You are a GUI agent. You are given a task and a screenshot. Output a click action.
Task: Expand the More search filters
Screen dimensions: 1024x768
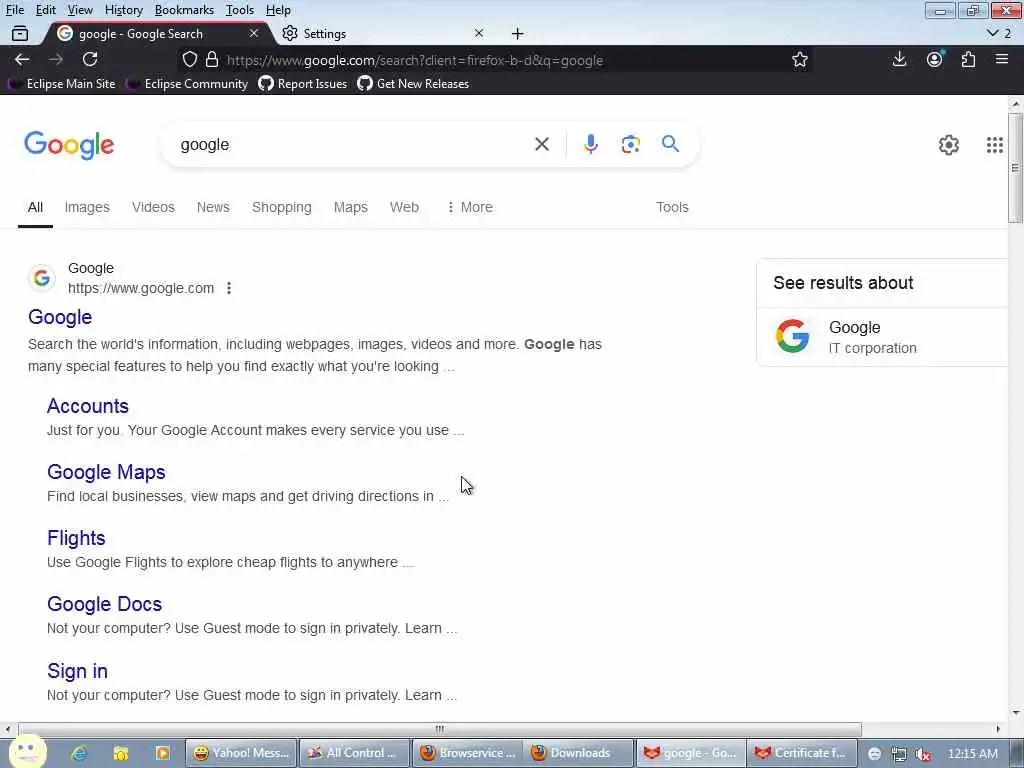pyautogui.click(x=470, y=207)
